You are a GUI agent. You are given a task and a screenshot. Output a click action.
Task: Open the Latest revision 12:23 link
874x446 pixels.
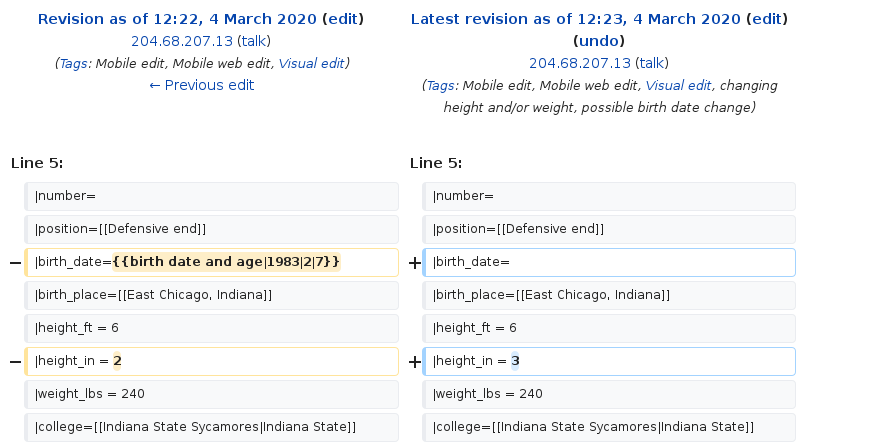[576, 19]
